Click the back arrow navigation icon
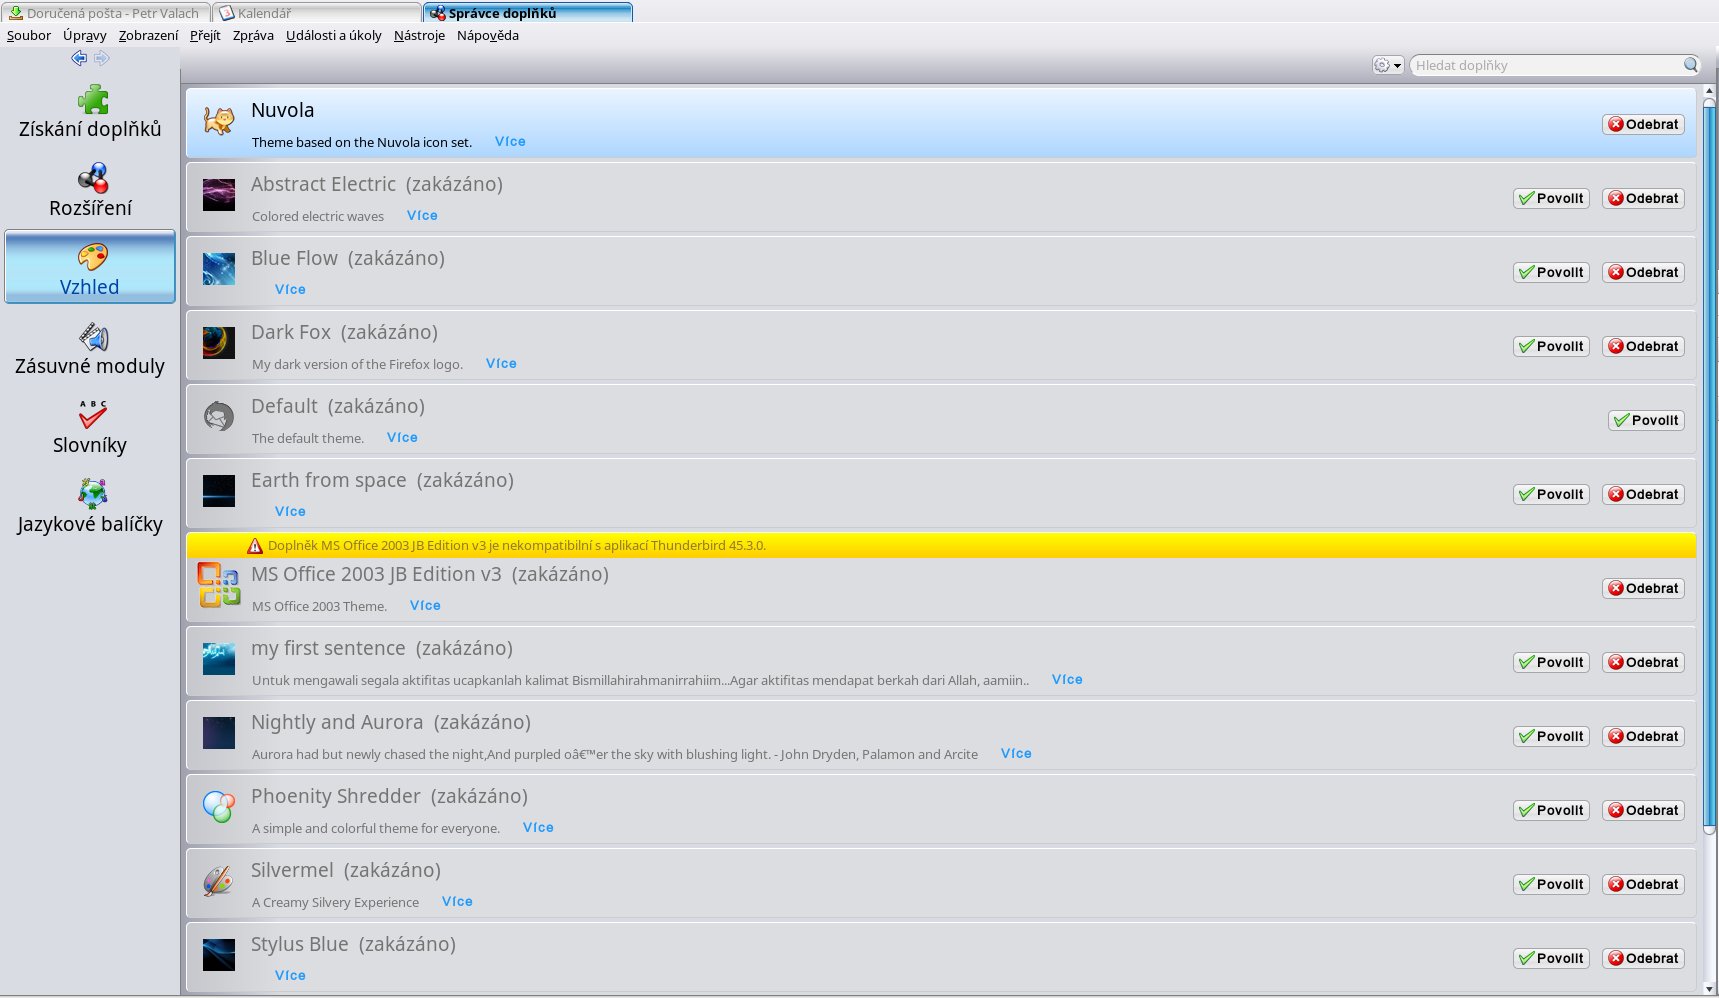Image resolution: width=1719 pixels, height=998 pixels. 79,58
